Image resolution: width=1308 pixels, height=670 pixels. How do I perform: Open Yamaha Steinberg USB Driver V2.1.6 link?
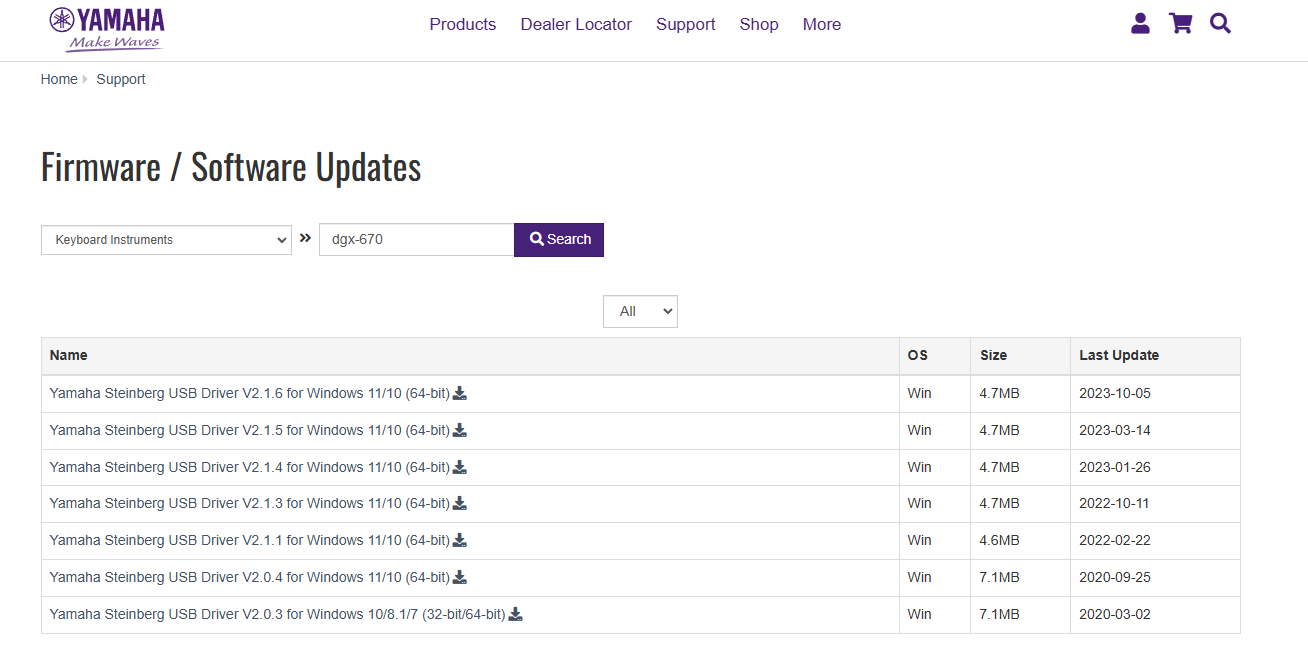(250, 393)
